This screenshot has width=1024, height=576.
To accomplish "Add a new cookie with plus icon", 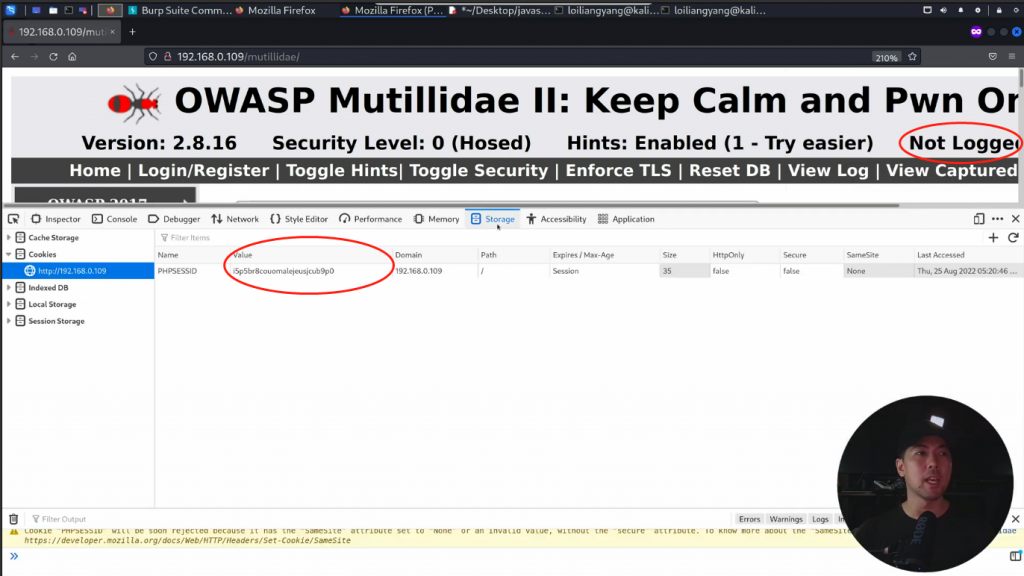I will click(993, 238).
